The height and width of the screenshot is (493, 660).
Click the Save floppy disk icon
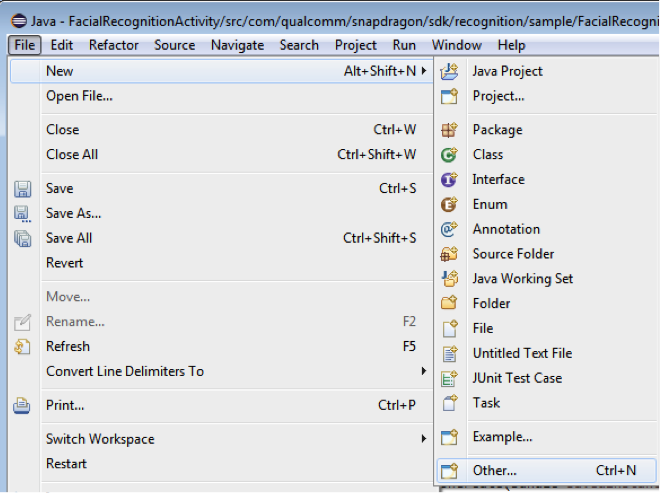23,189
